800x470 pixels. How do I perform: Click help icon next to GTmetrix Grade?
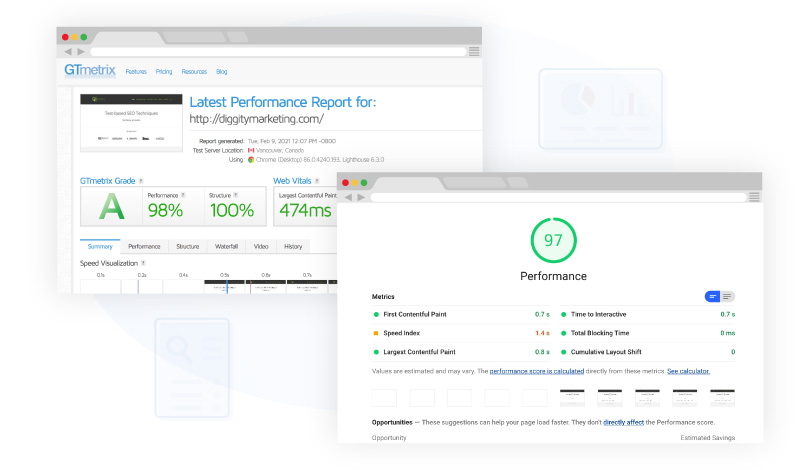tap(141, 181)
